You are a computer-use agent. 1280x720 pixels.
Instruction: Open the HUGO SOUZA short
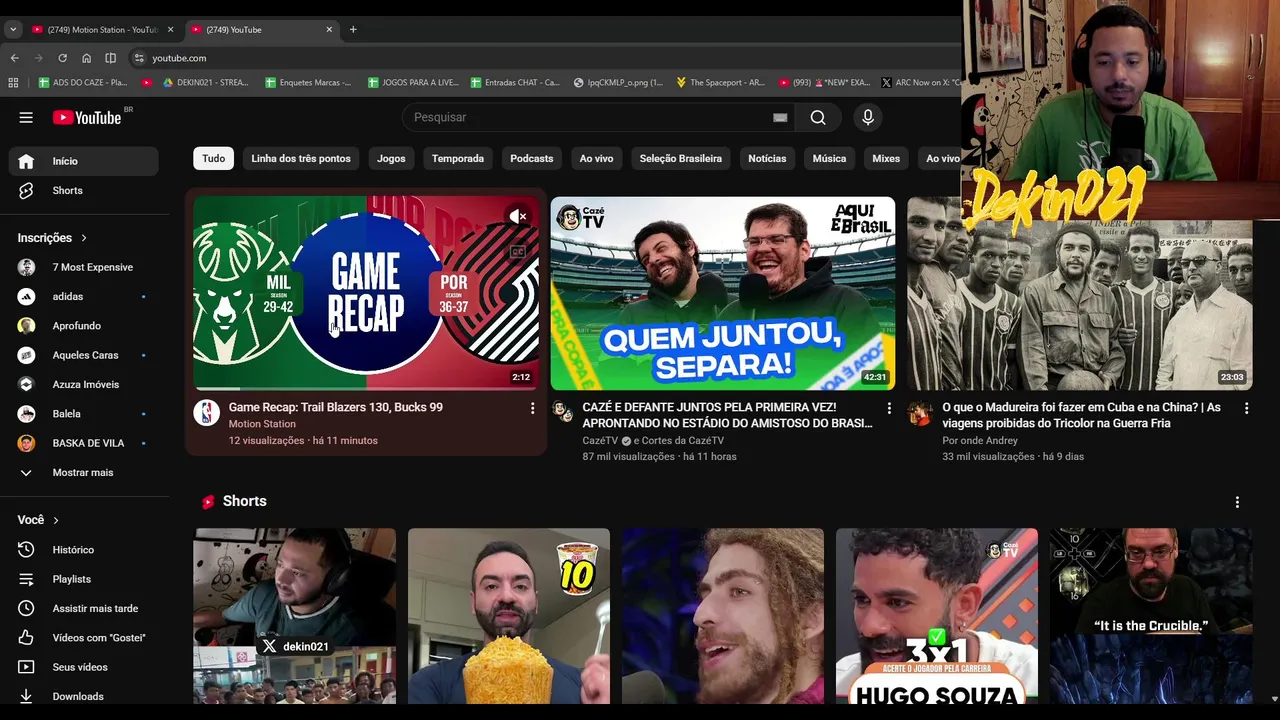(937, 616)
